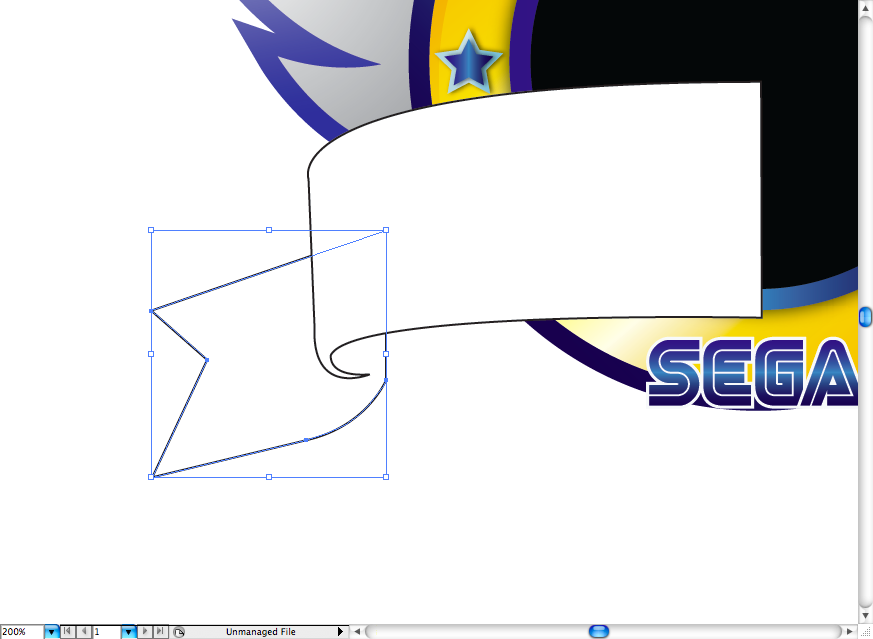This screenshot has width=873, height=639.
Task: Click the SEGA logo text artwork
Action: point(753,373)
